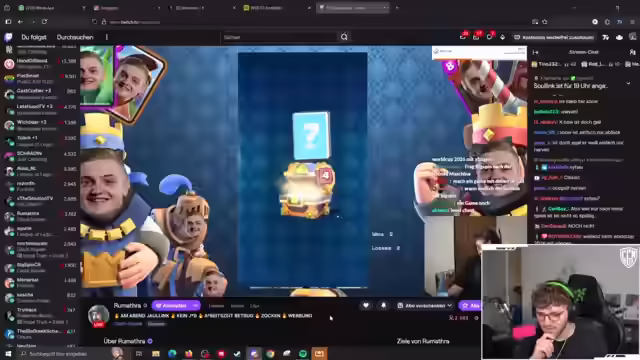The image size is (640, 360).
Task: Click the browser address bar URL
Action: [x=135, y=22]
